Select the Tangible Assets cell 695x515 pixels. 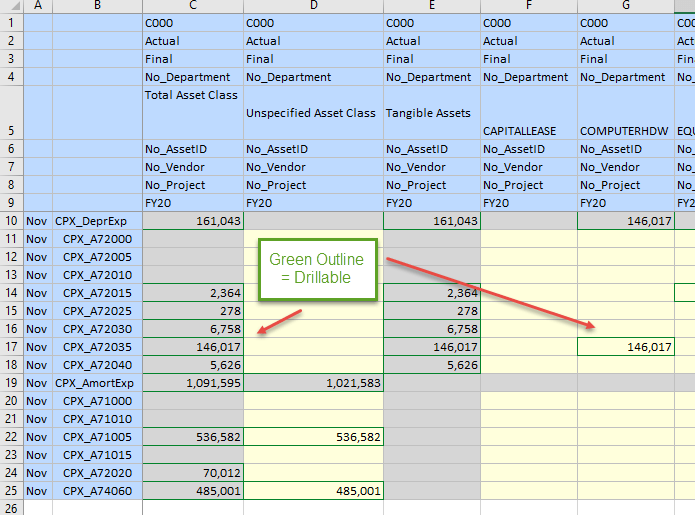pyautogui.click(x=431, y=112)
